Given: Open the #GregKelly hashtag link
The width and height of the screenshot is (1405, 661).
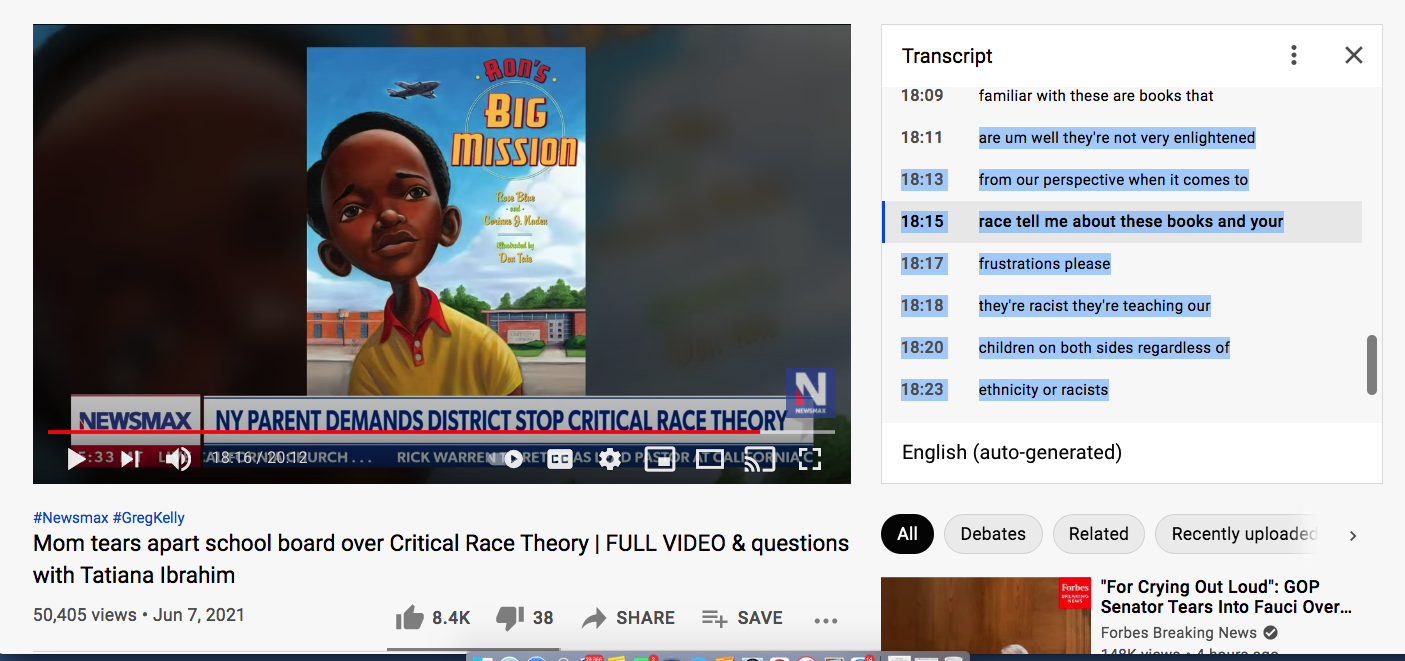Looking at the screenshot, I should coord(149,518).
